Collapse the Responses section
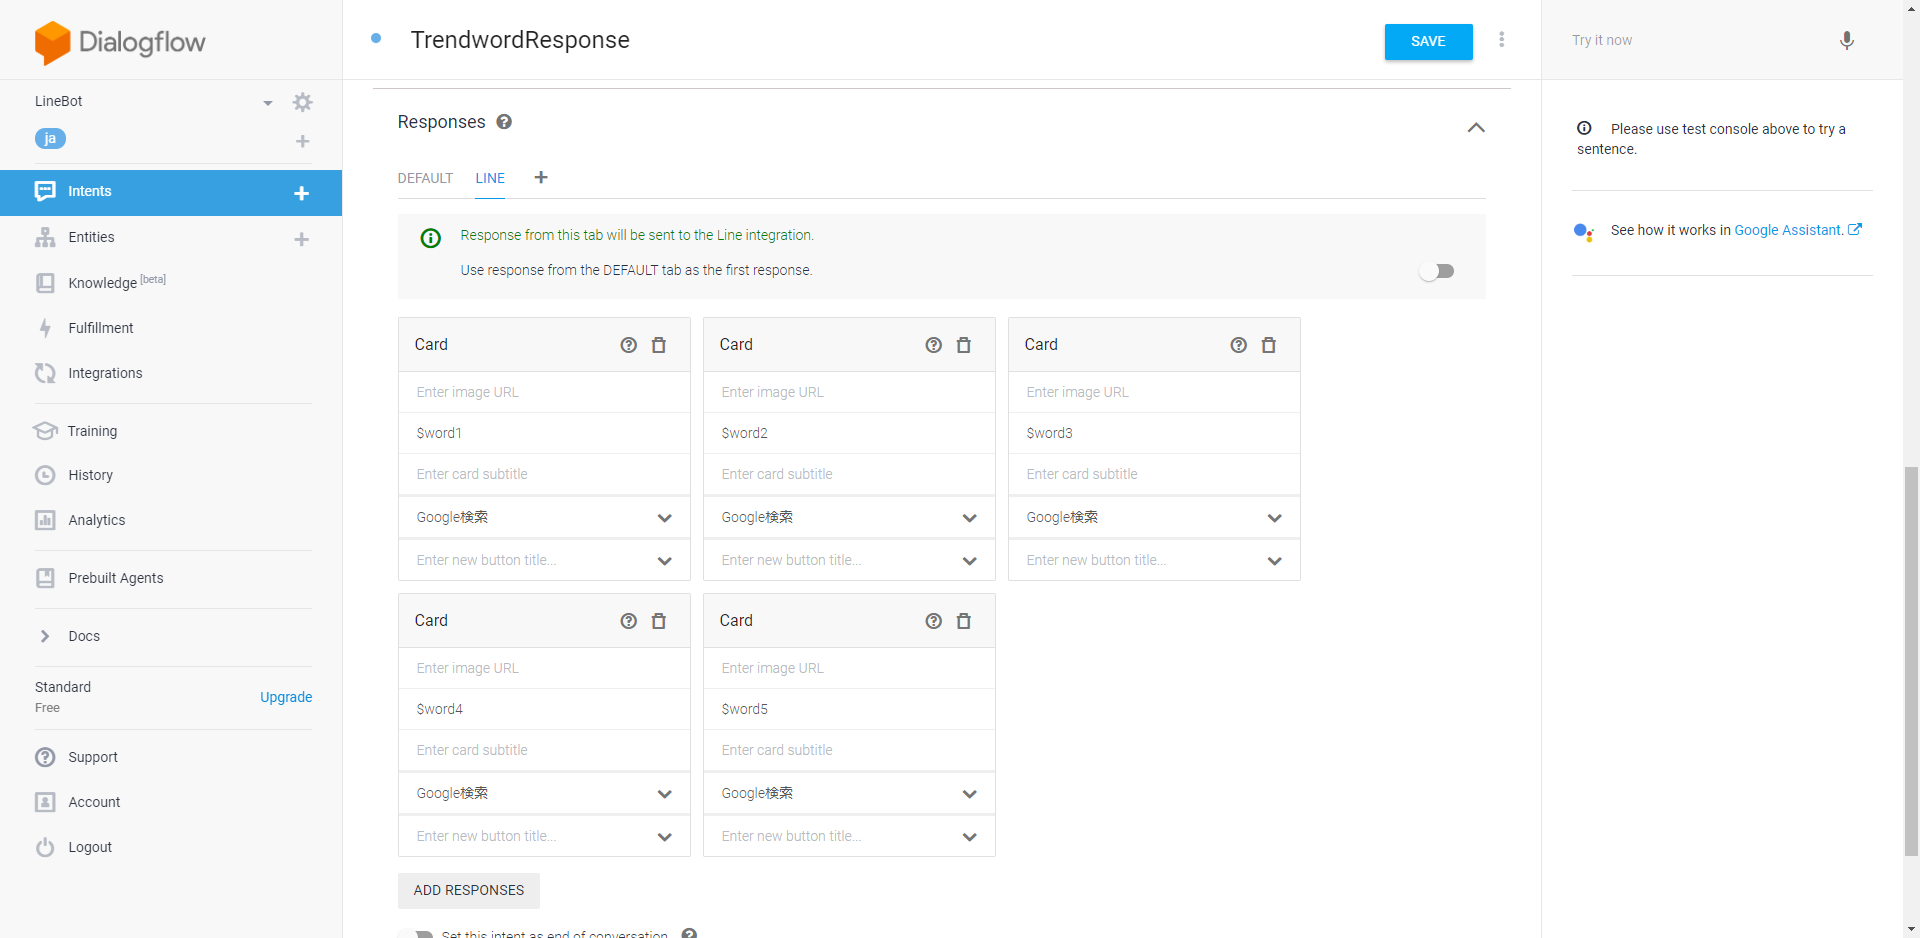This screenshot has height=938, width=1920. tap(1476, 128)
